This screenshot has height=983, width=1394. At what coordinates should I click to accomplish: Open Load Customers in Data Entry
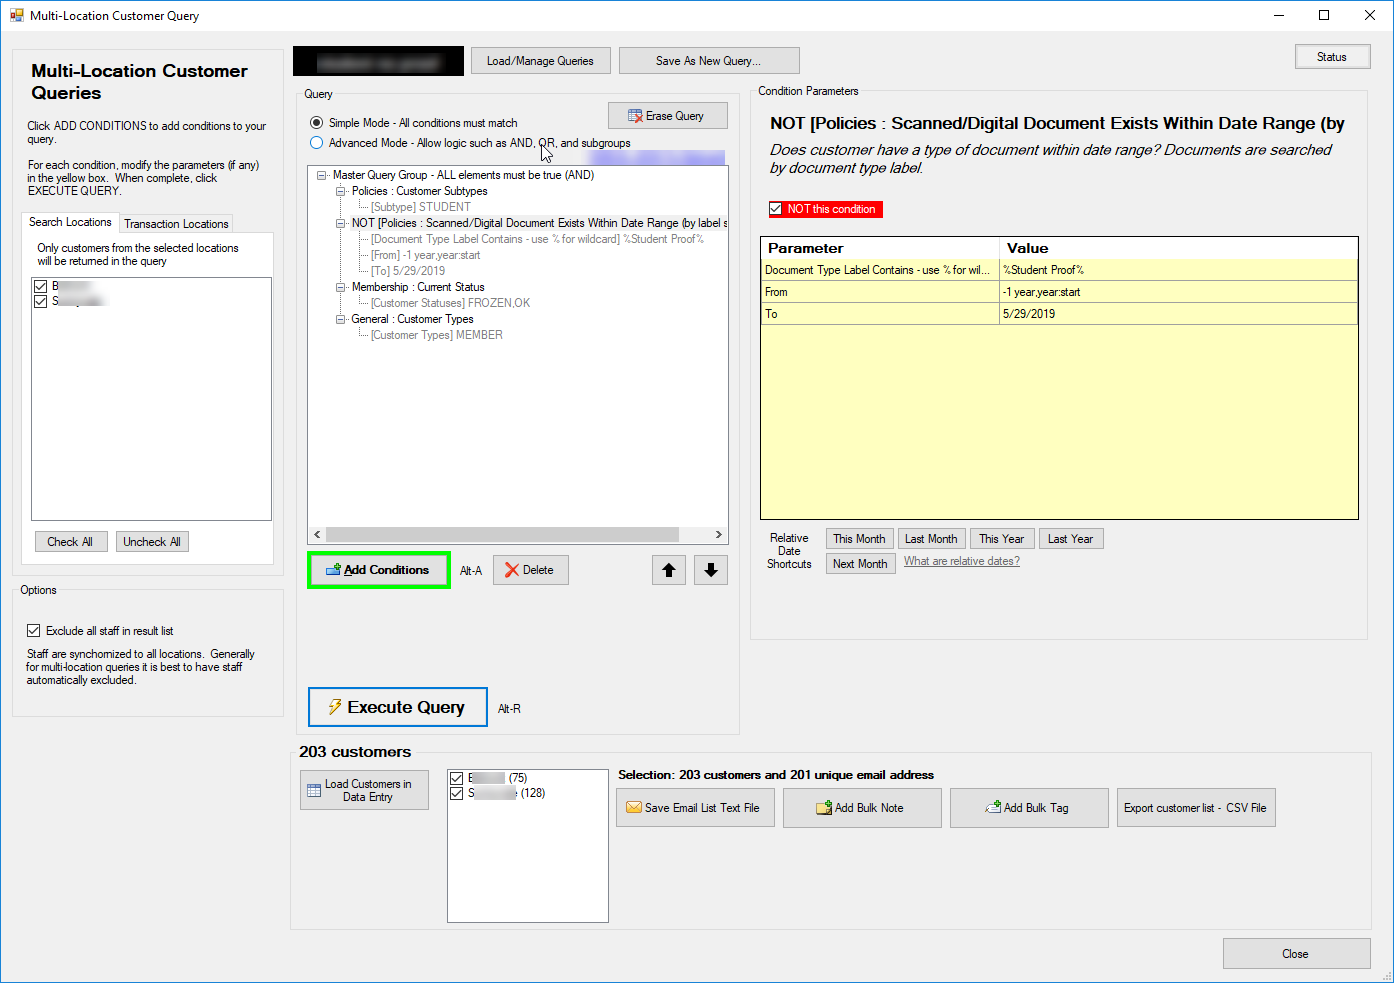pos(364,790)
